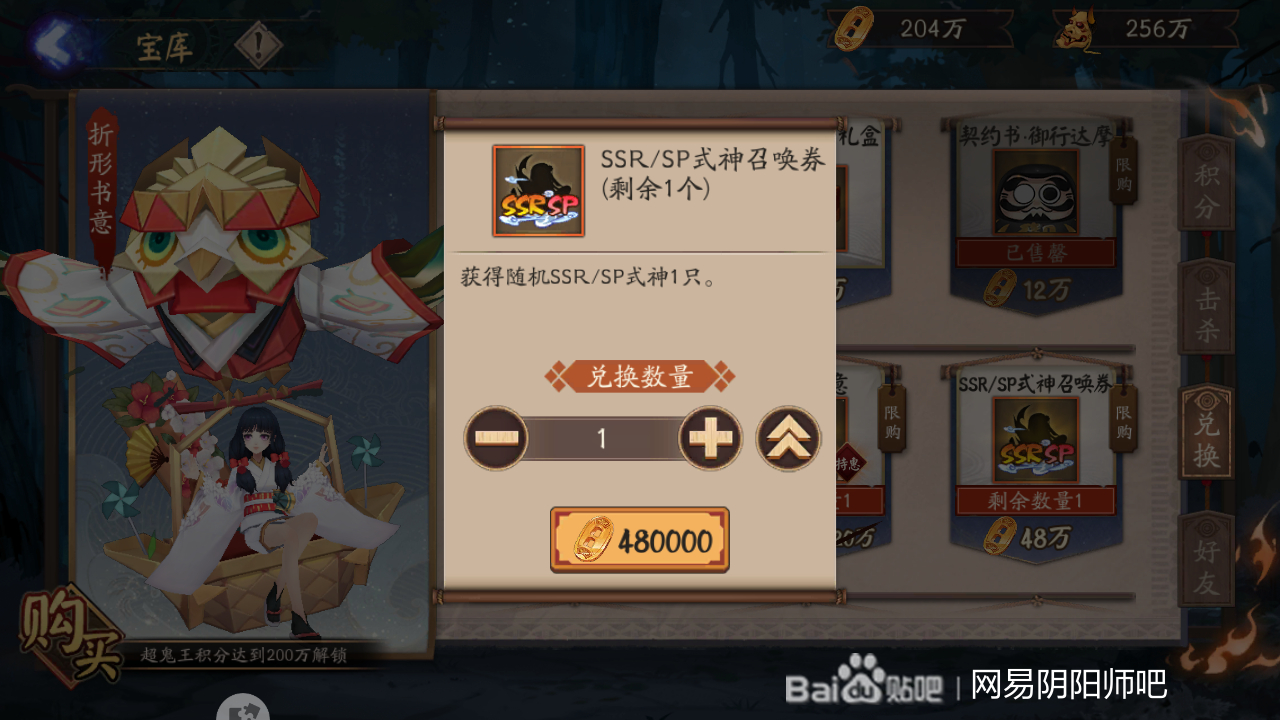Open the exclamation info icon beside 宝库
The height and width of the screenshot is (720, 1280).
point(259,45)
